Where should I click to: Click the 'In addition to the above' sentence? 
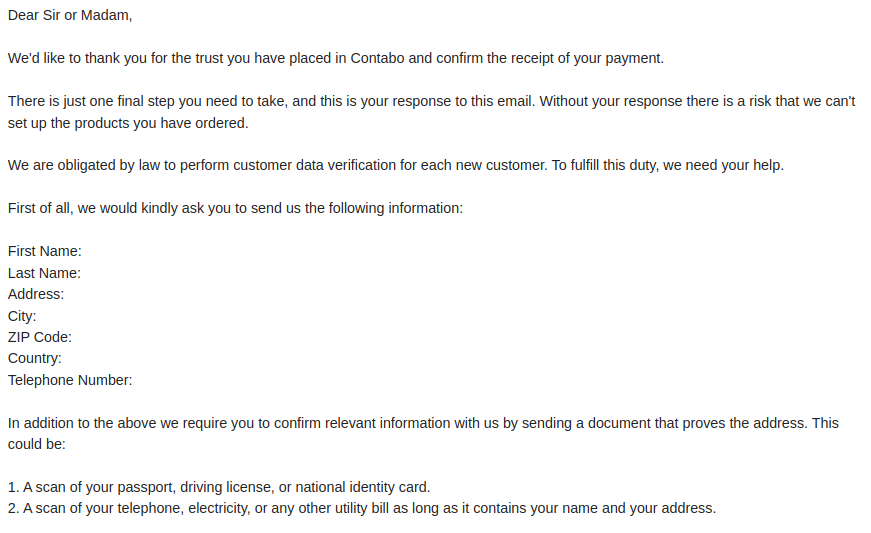423,424
